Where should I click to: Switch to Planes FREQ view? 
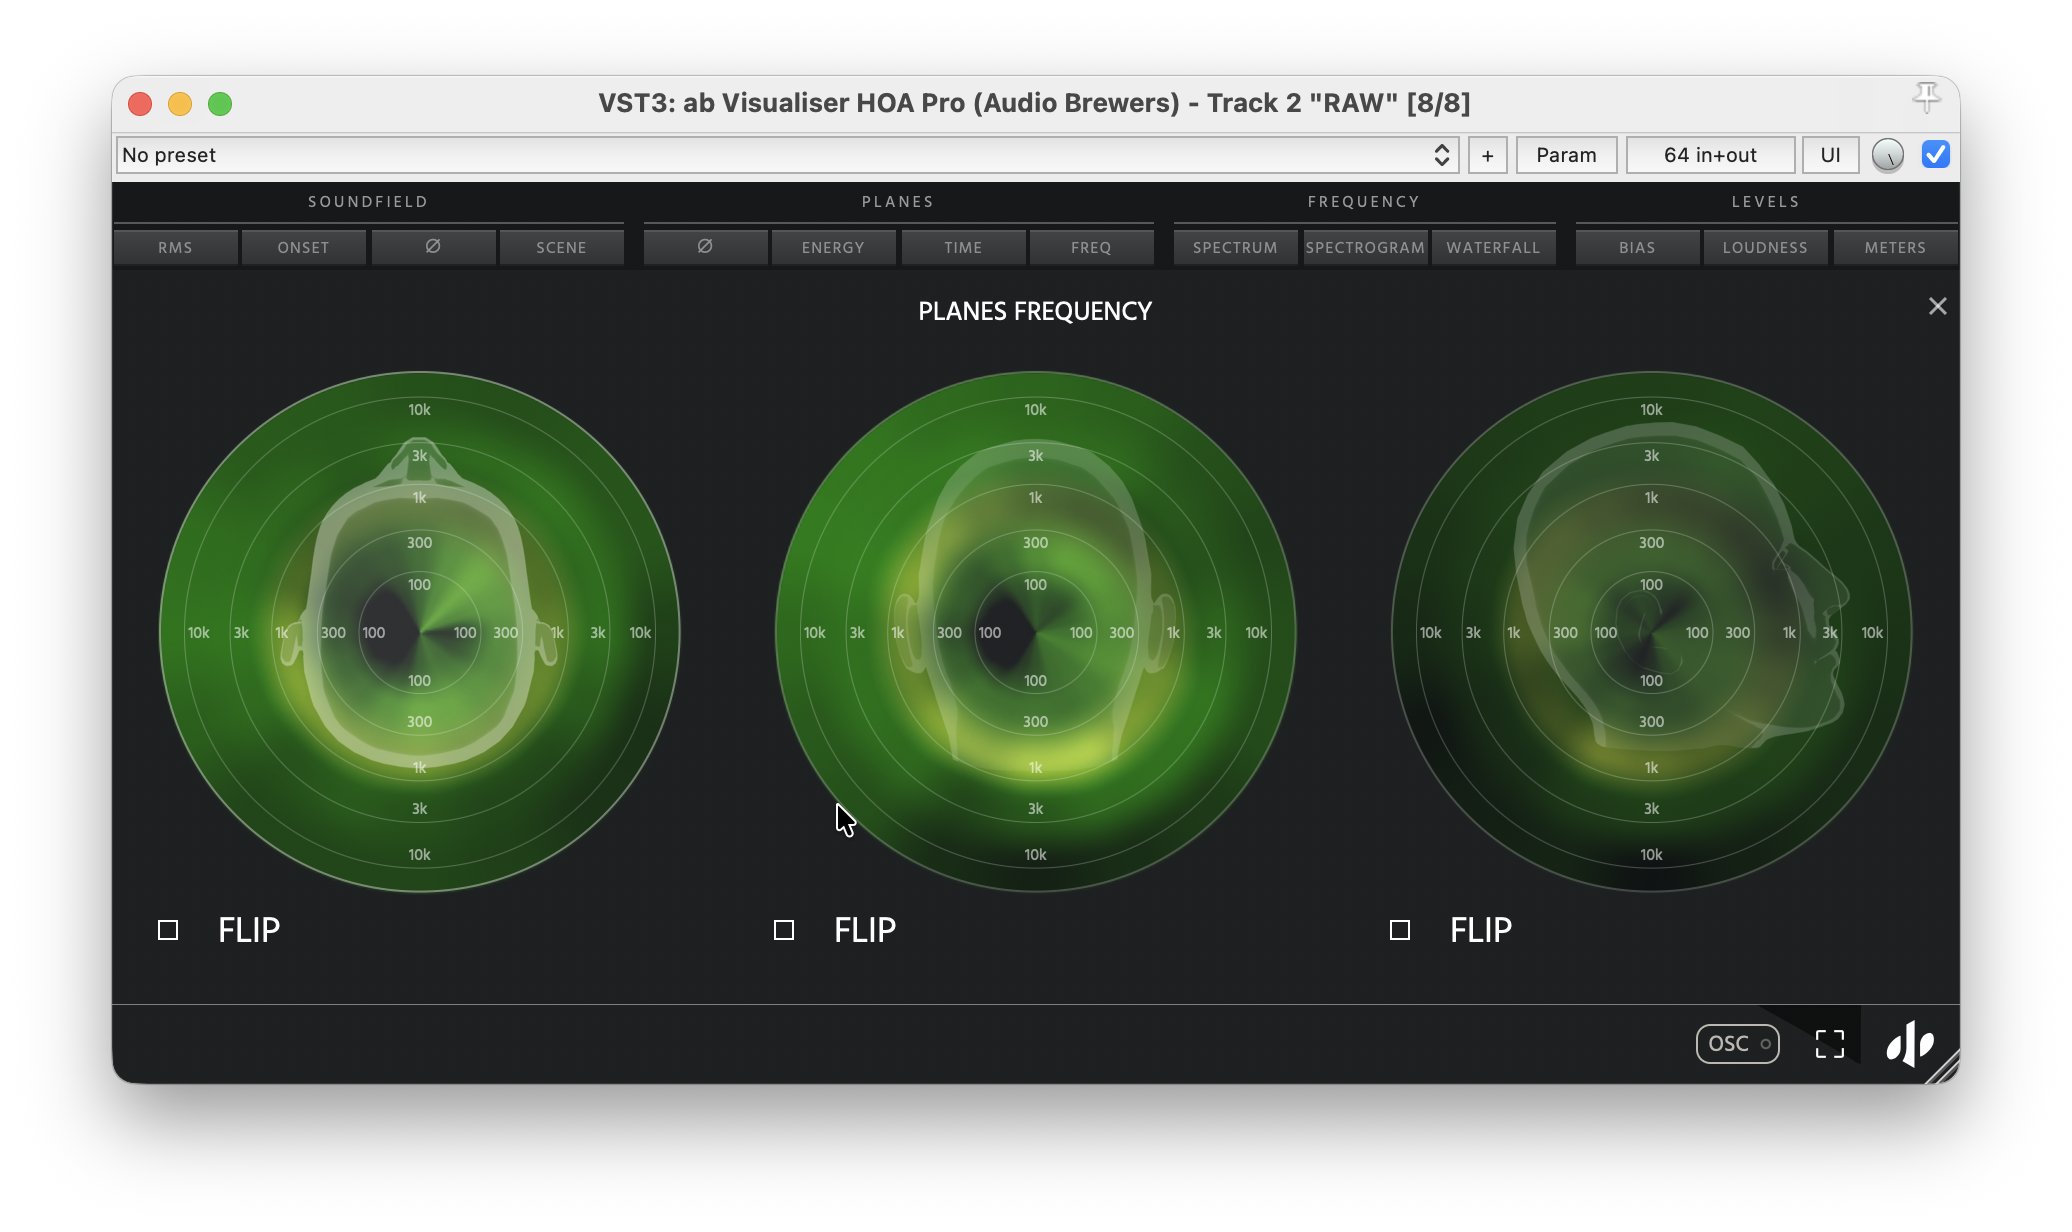(x=1091, y=247)
